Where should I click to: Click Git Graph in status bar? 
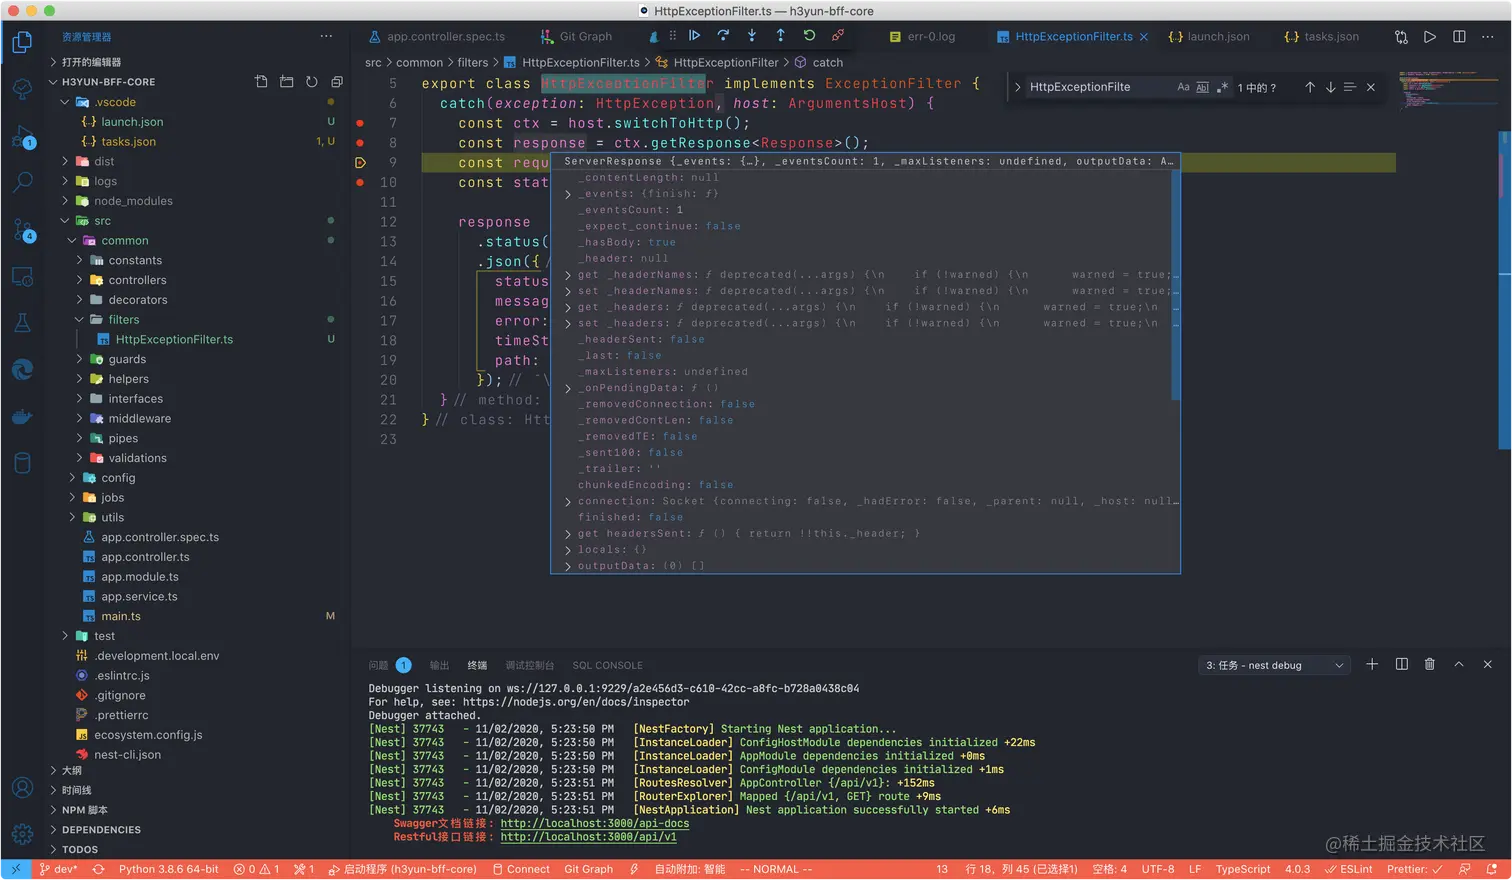[588, 869]
